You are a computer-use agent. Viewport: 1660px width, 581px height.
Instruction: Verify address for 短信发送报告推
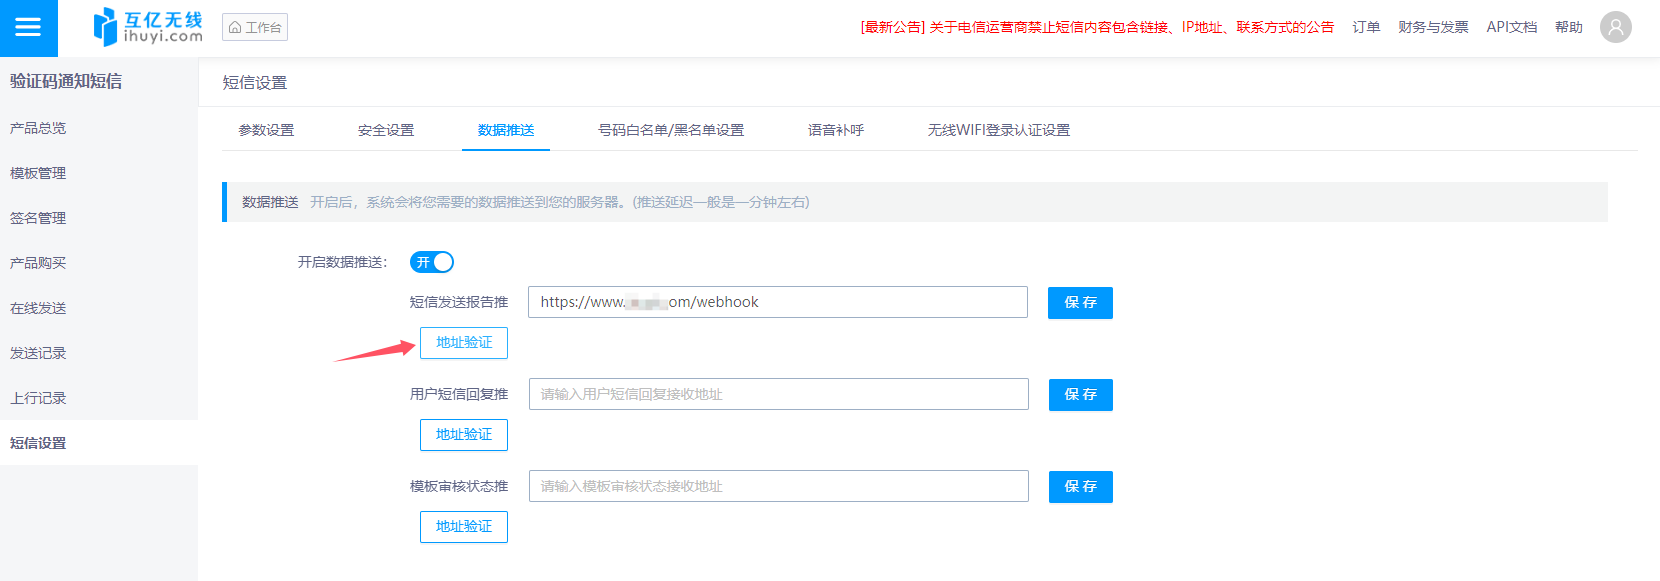[464, 343]
